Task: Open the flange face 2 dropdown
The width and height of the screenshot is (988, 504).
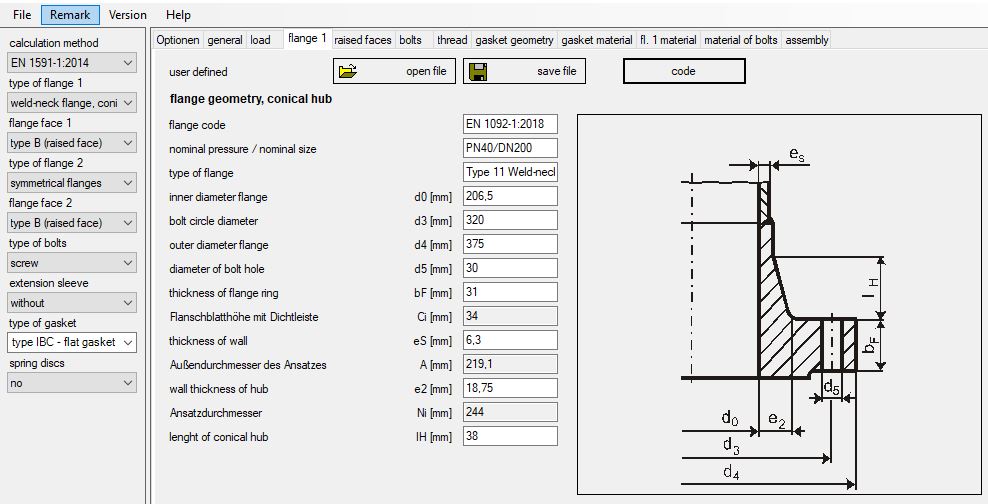Action: [72, 223]
